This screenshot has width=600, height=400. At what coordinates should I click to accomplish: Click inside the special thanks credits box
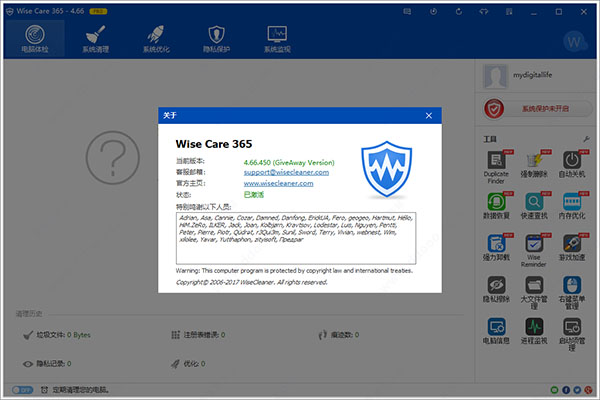pyautogui.click(x=296, y=238)
